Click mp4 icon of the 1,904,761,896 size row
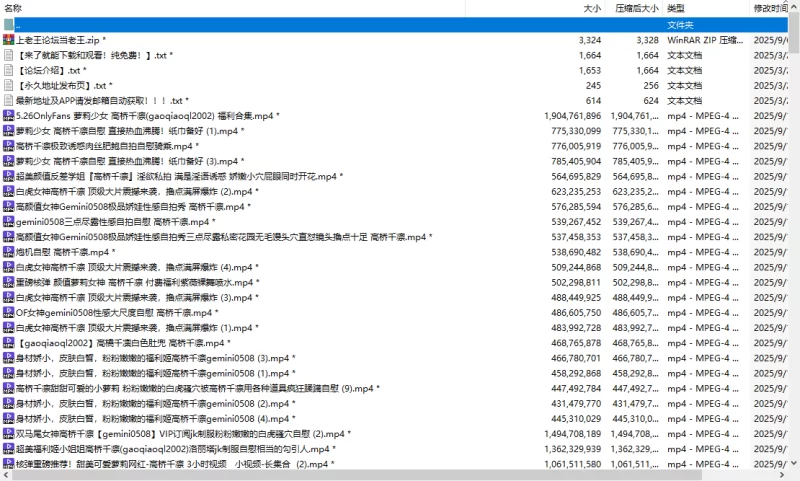The image size is (800, 481). 8,116
